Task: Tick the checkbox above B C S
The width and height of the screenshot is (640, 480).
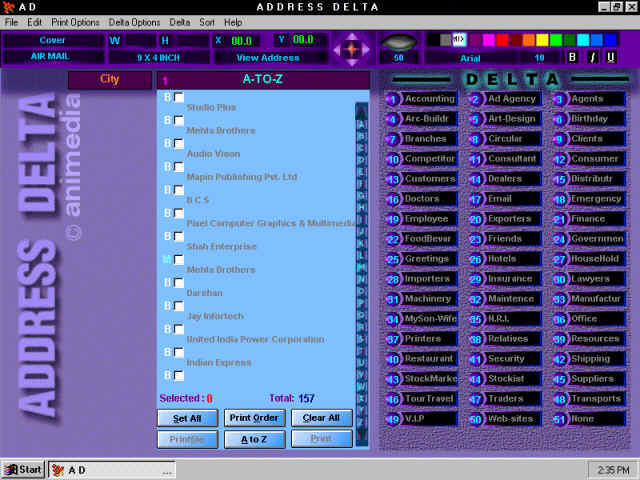Action: click(x=179, y=190)
